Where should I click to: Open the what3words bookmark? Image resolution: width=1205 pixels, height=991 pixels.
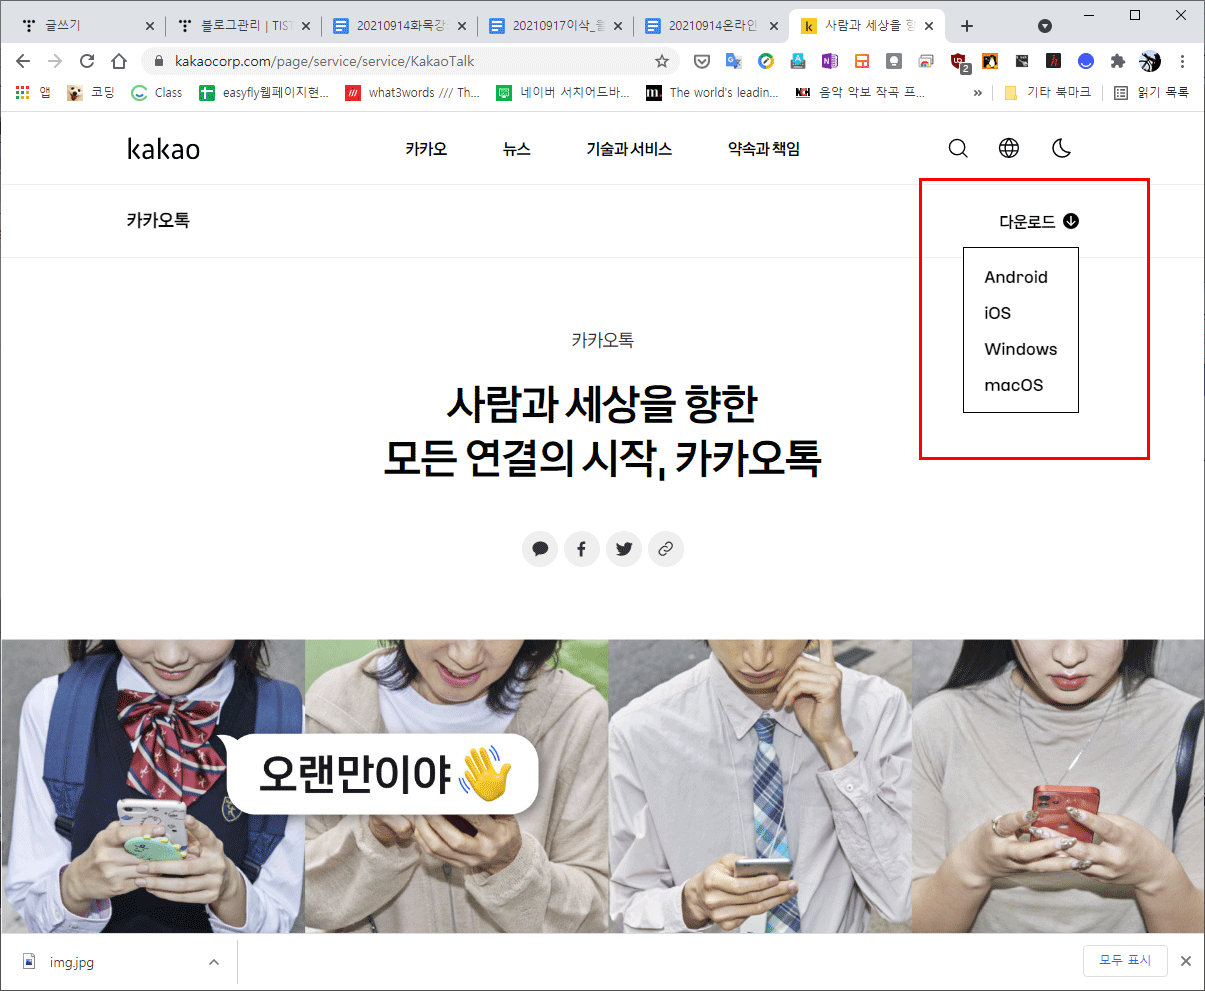point(412,92)
